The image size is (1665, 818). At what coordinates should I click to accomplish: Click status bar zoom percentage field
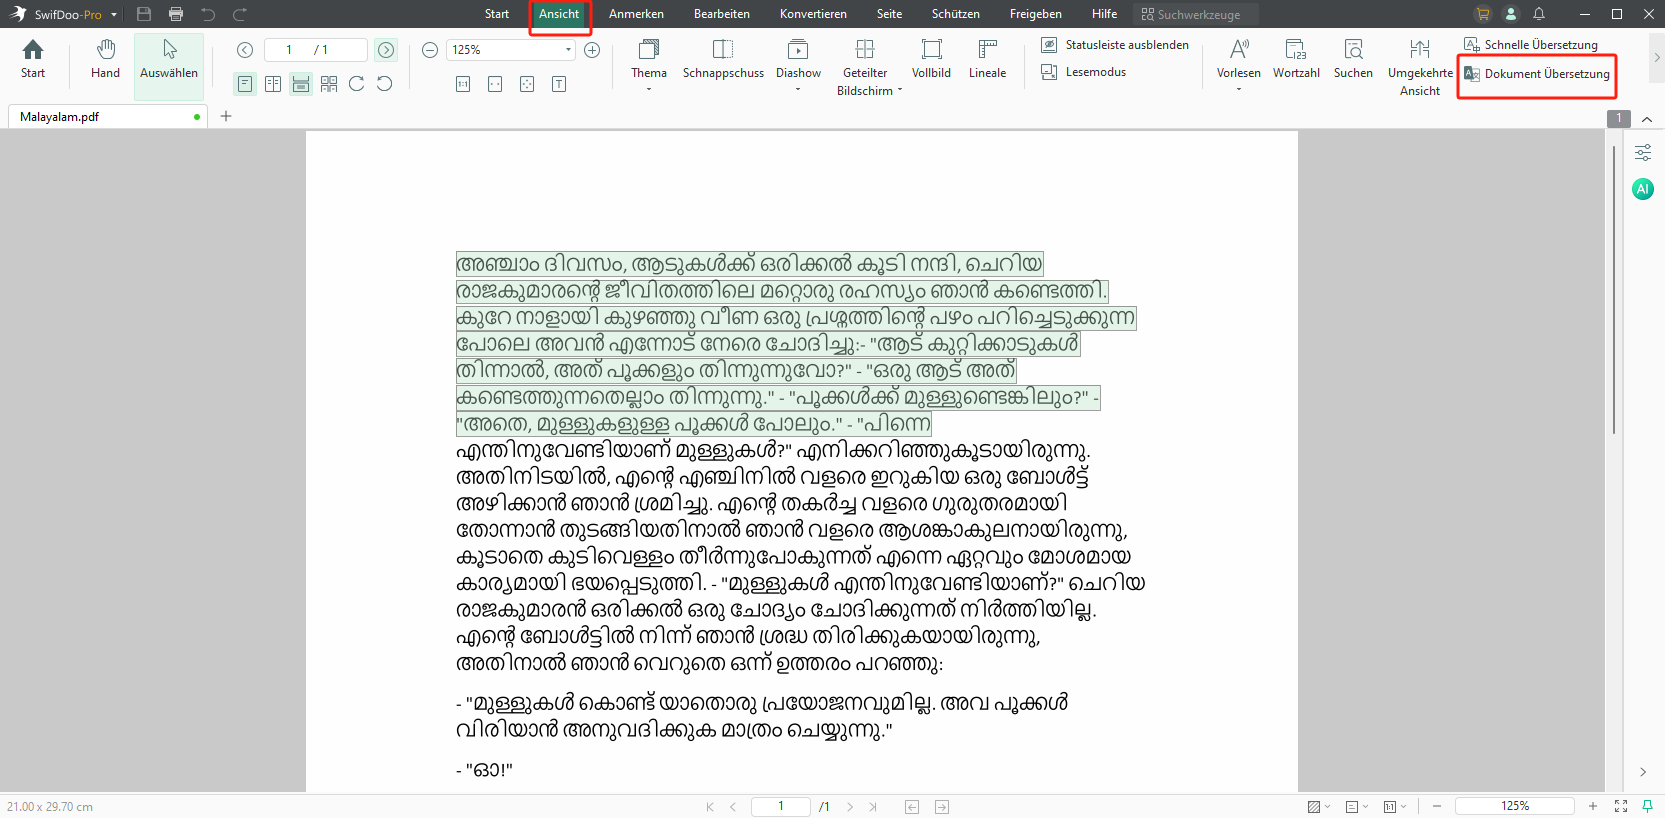(x=1515, y=806)
